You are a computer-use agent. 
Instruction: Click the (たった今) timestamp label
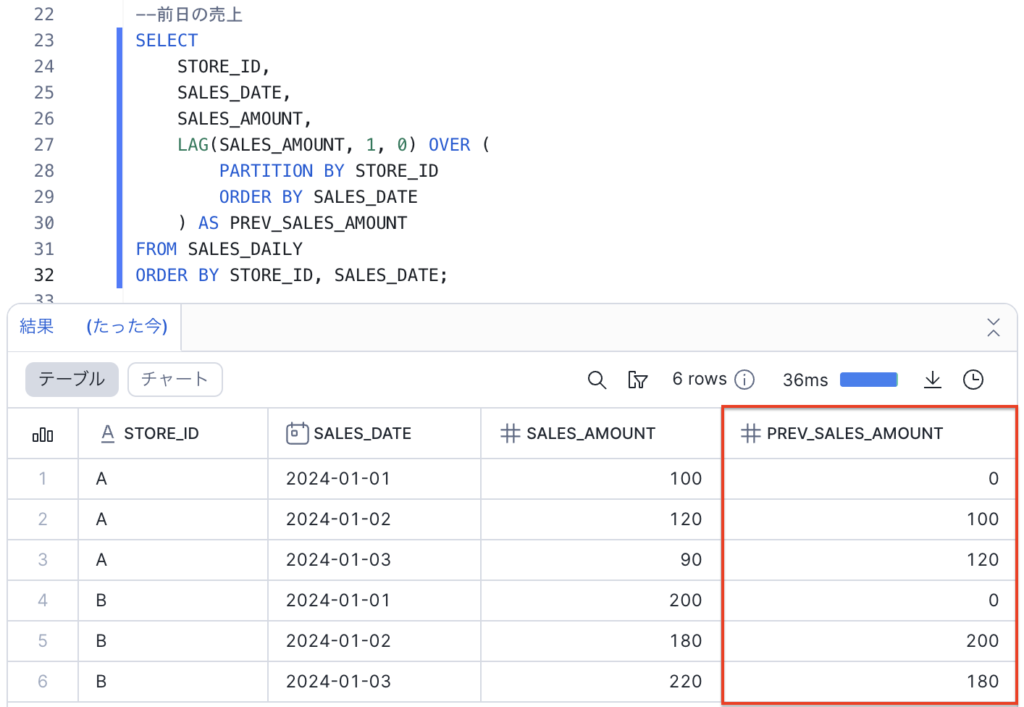(127, 327)
